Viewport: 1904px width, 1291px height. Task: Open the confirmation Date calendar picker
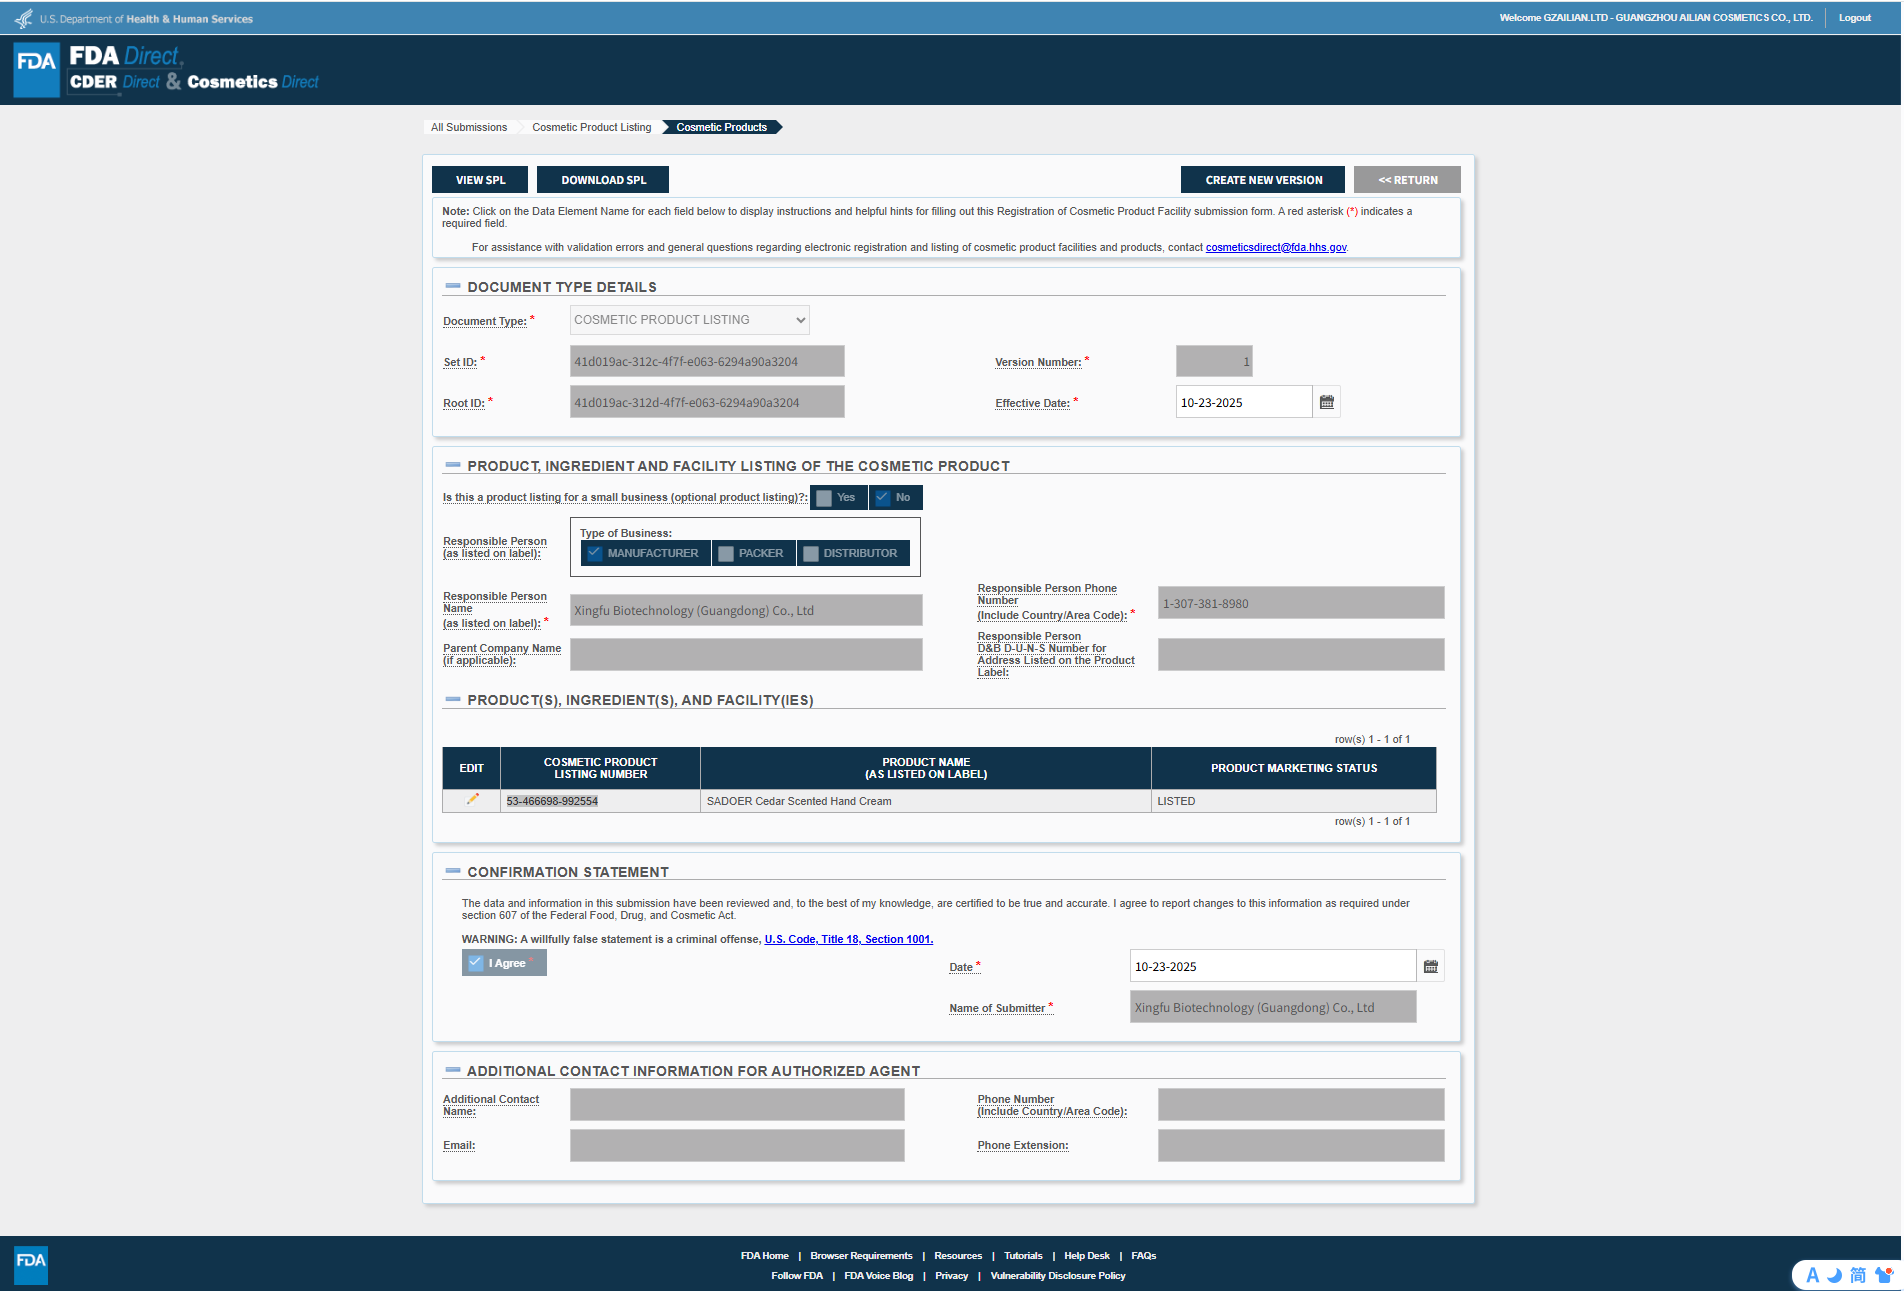click(x=1430, y=966)
